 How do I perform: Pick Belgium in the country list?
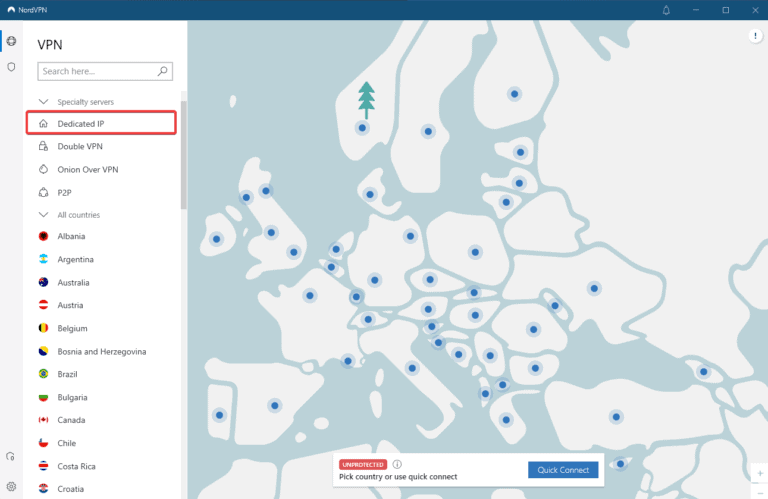pos(72,328)
